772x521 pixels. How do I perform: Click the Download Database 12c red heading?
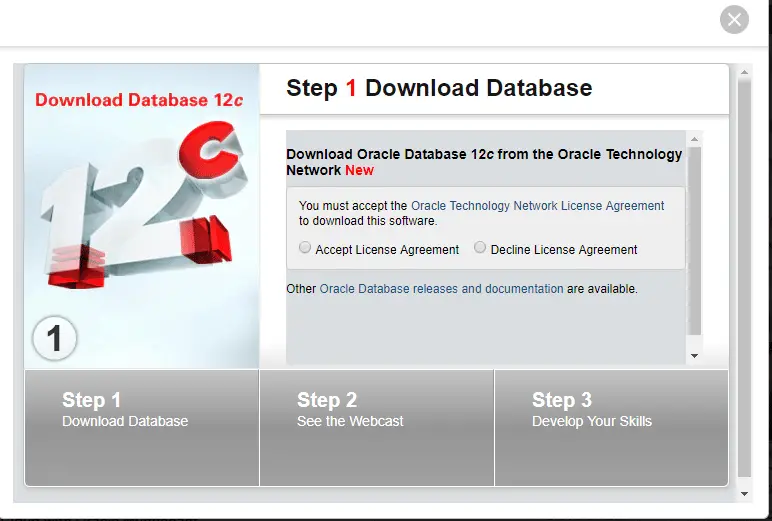click(139, 100)
